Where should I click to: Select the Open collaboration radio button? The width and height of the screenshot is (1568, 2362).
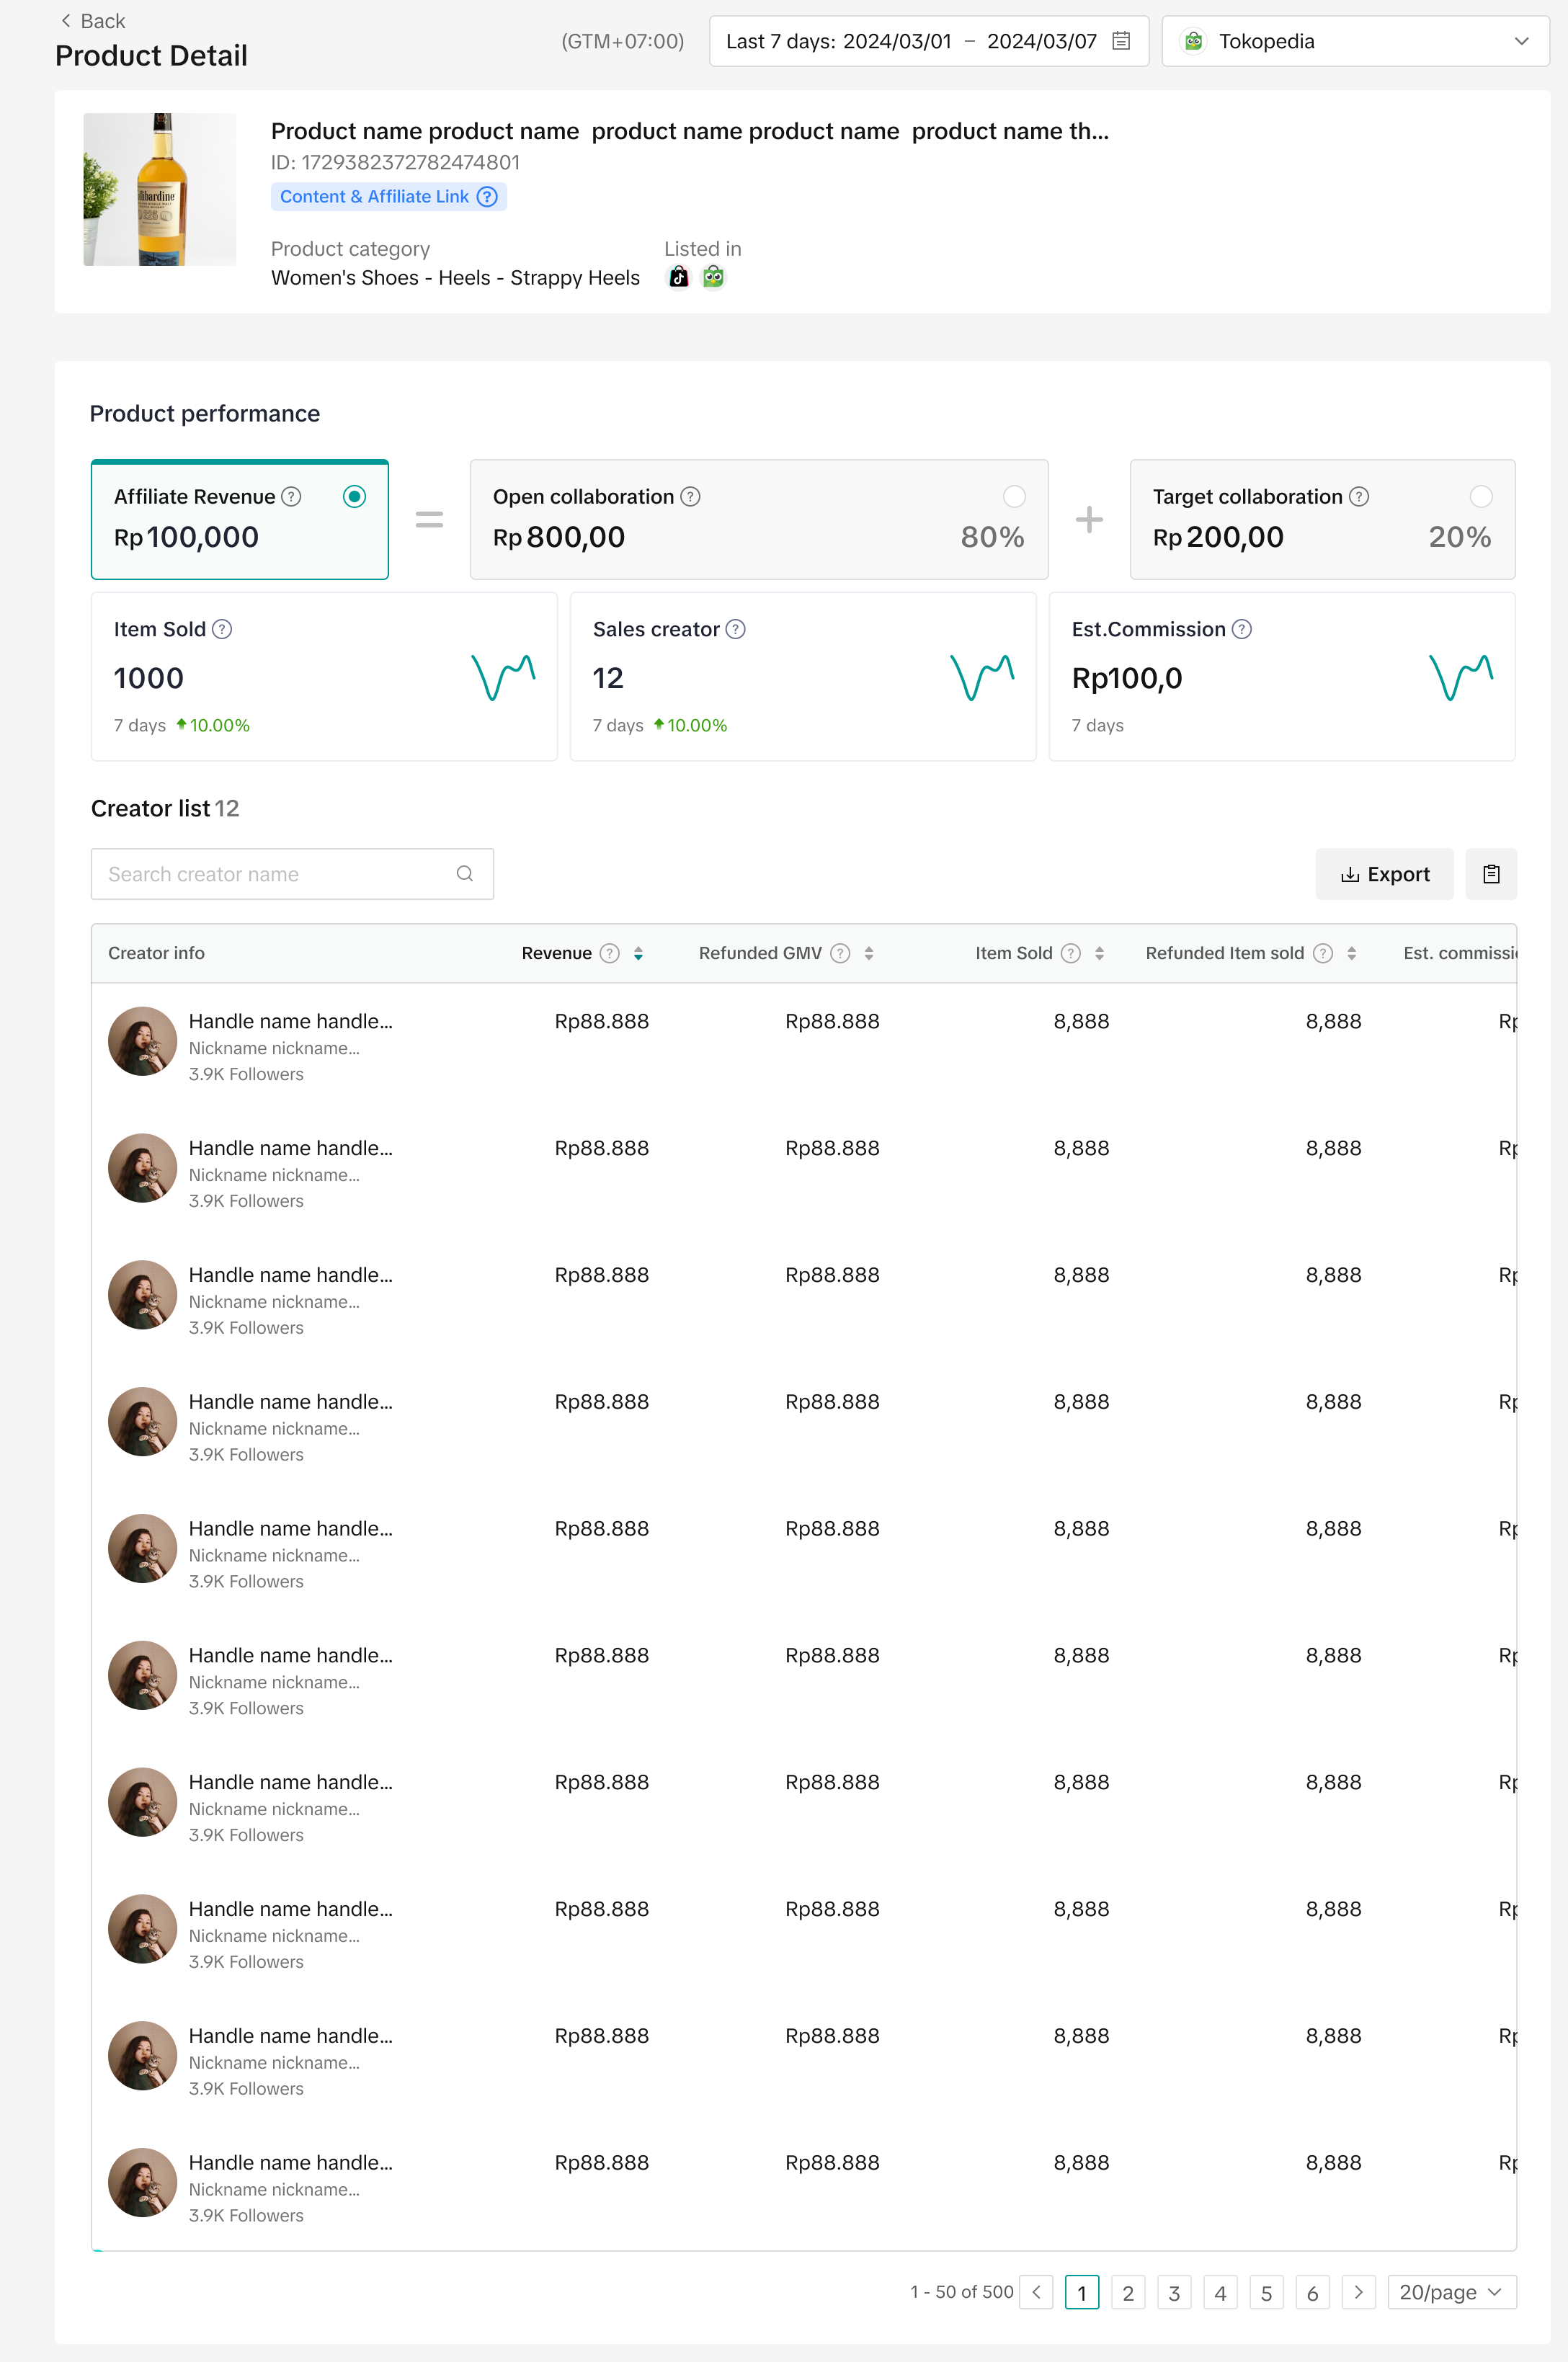(x=1013, y=497)
